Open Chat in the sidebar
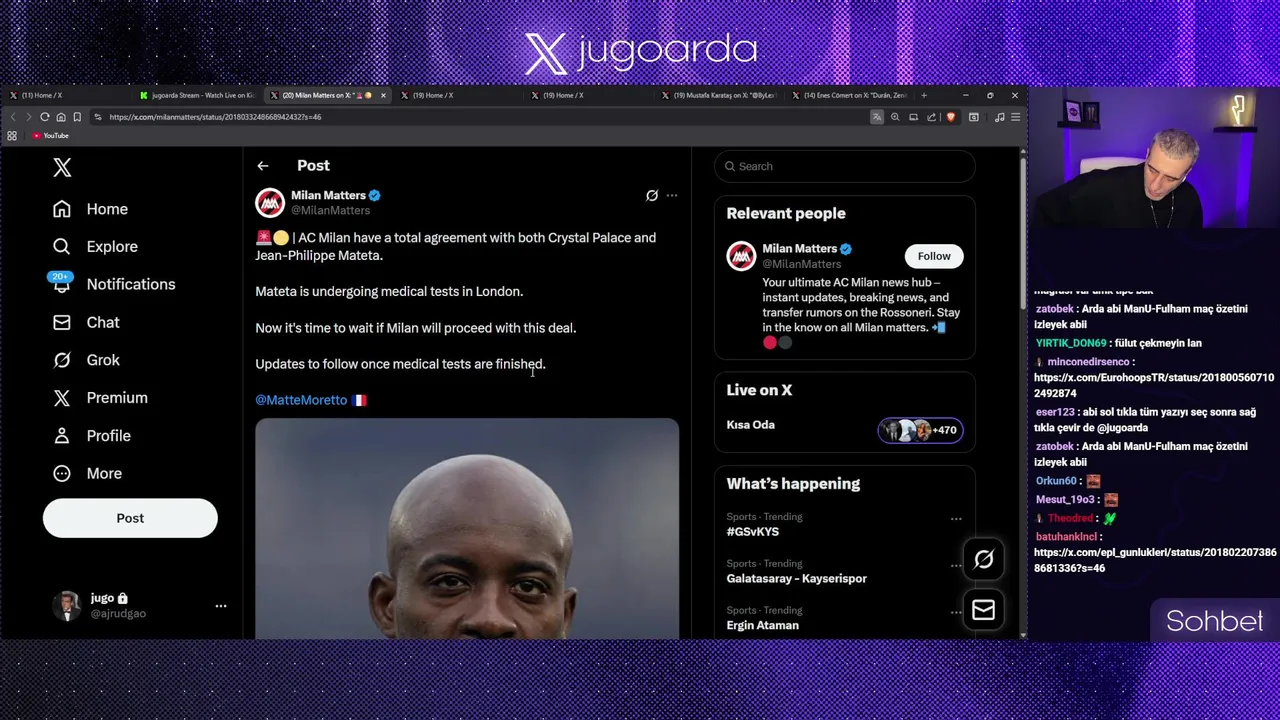 86,322
